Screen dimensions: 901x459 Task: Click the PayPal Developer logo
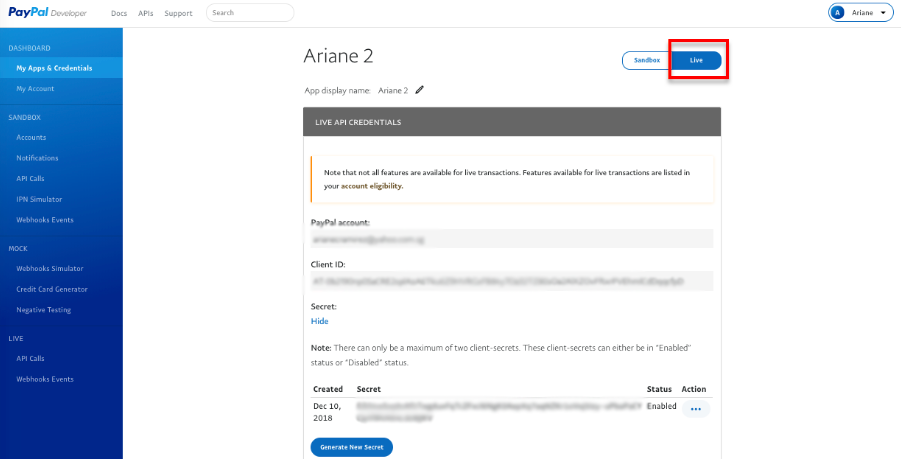[47, 13]
